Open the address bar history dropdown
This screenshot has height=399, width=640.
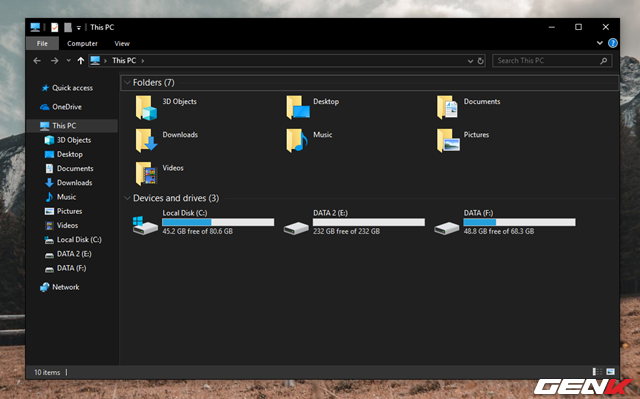(x=470, y=61)
